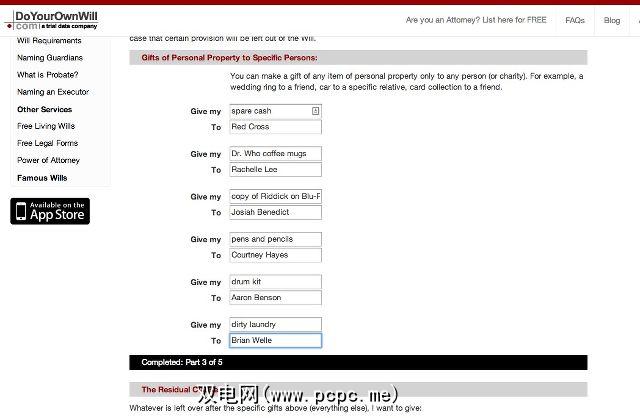Screen dimensions: 640x418
Task: Click the 'dirty laundry' gift field
Action: pos(276,325)
